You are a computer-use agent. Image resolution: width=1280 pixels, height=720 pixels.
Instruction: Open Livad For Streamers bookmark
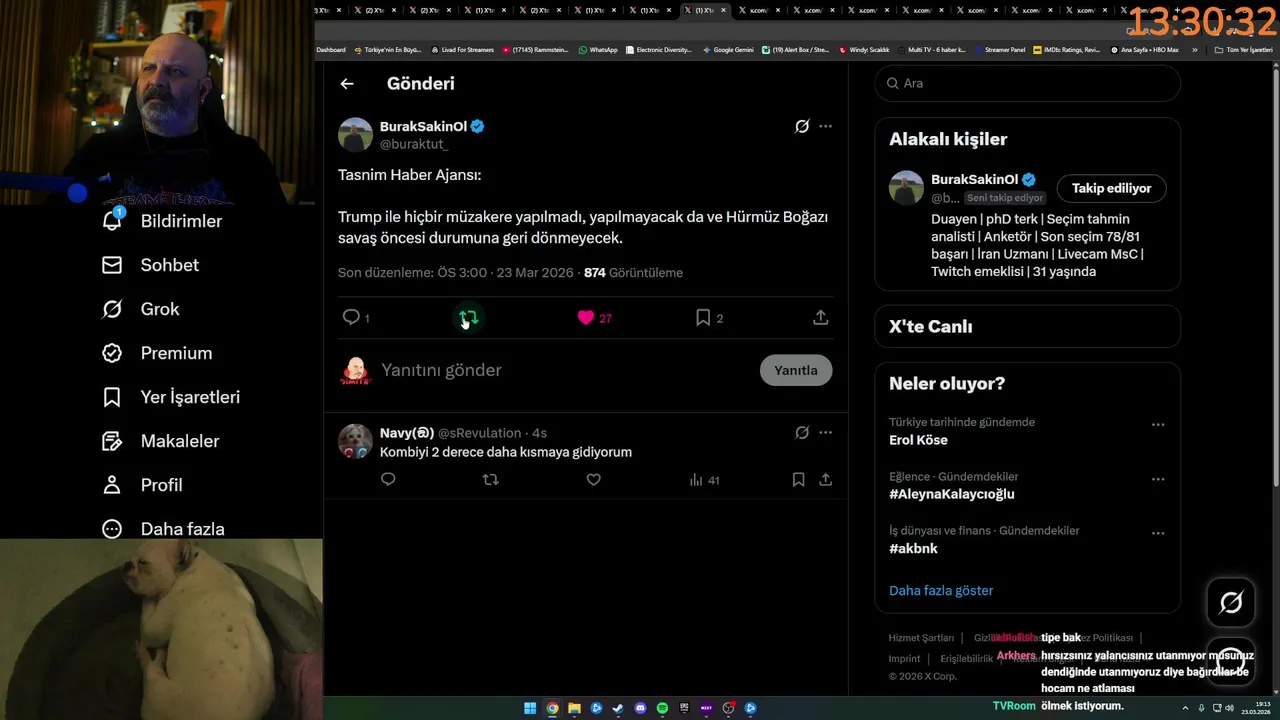[462, 49]
